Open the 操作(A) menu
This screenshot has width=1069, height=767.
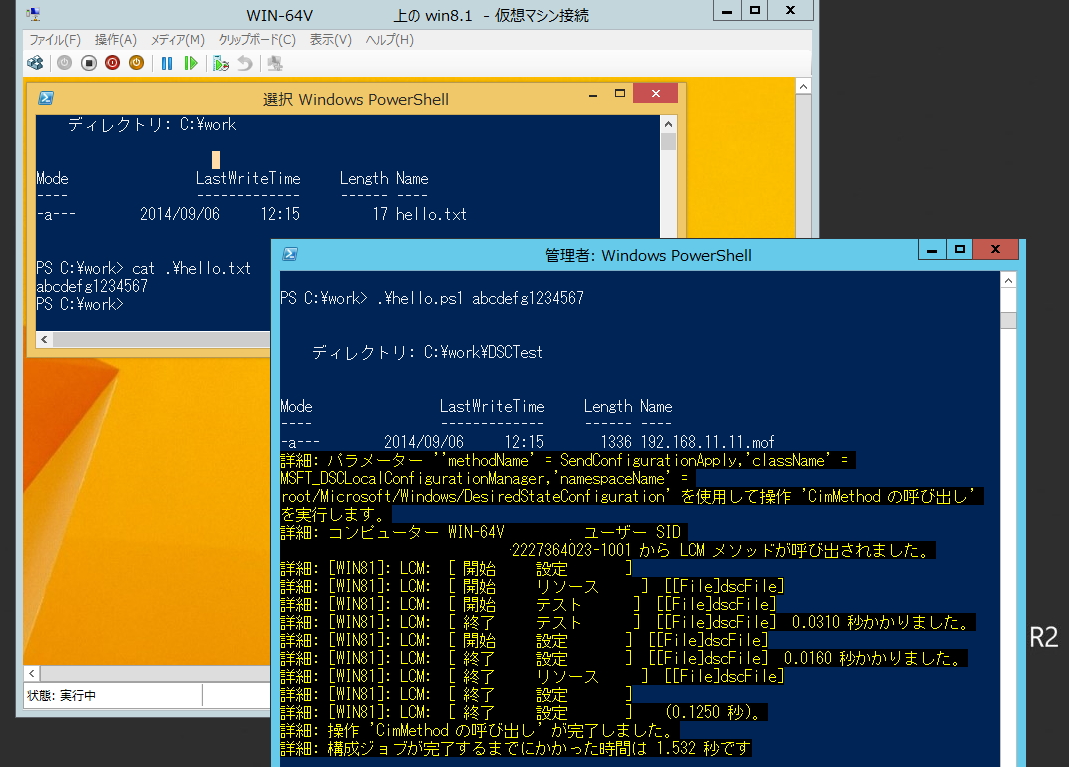[115, 40]
